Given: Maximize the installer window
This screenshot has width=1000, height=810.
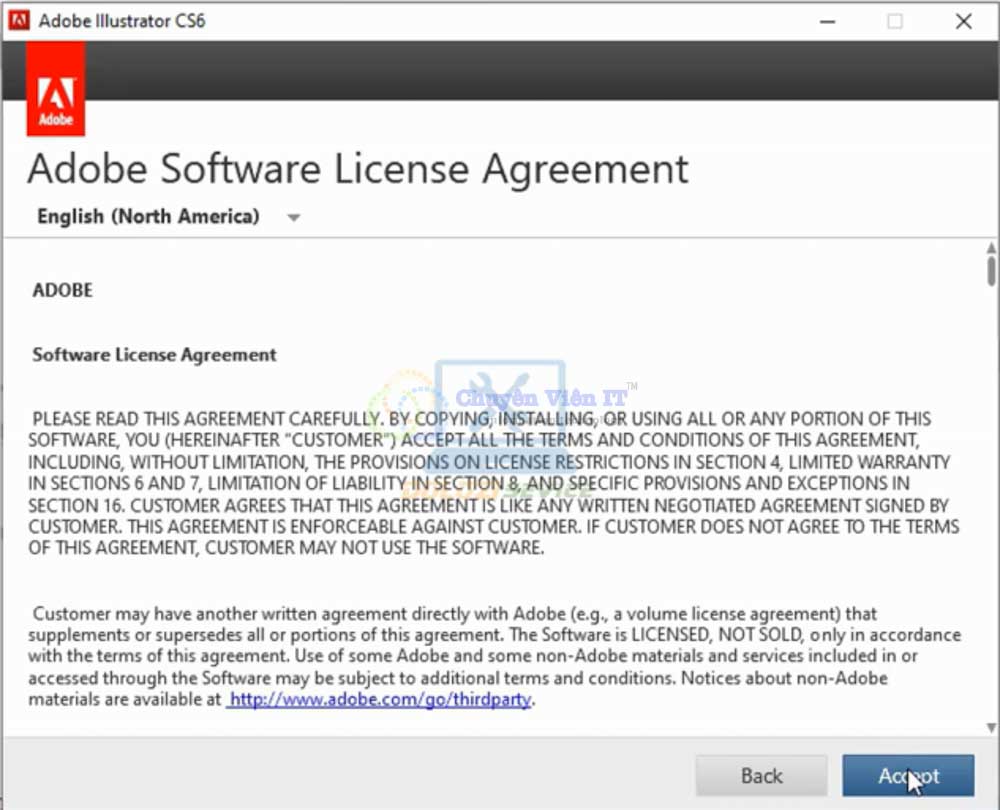Looking at the screenshot, I should (x=895, y=21).
